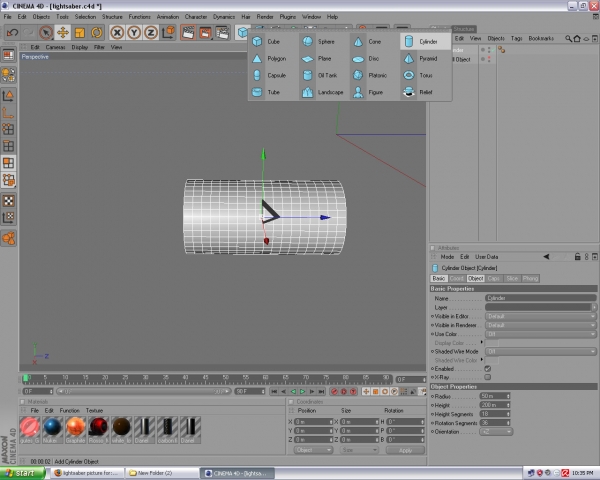Viewport: 600px width, 480px height.
Task: Open Visible in Renderer dropdown
Action: [x=541, y=325]
